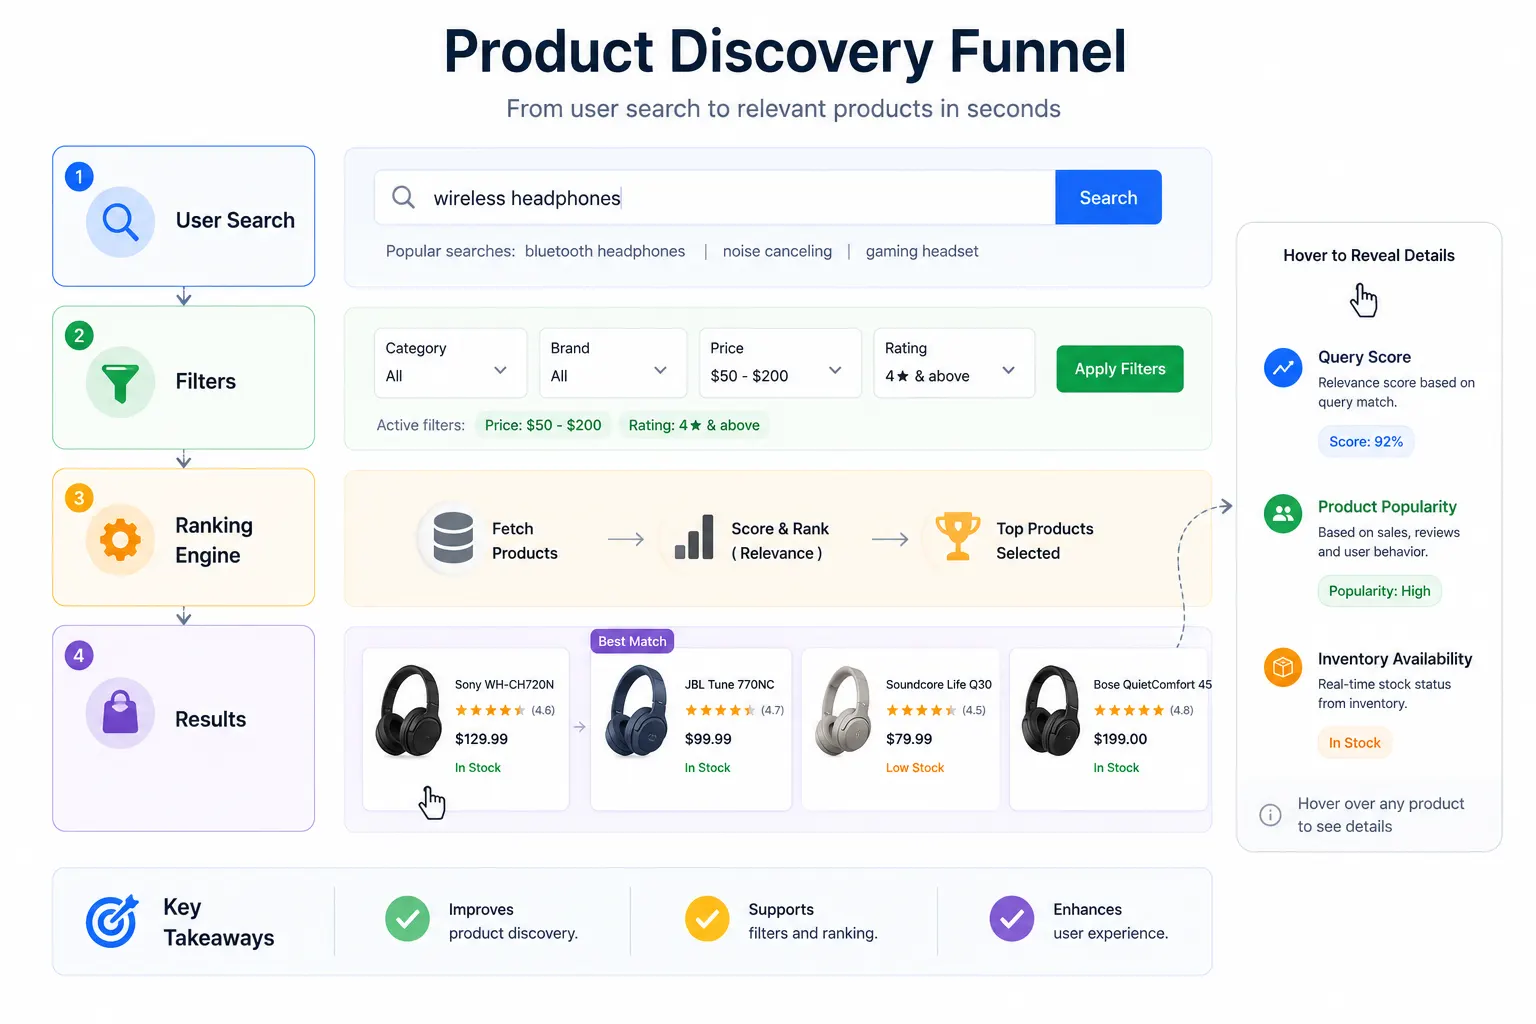
Task: Click the Ranking Engine gear icon
Action: [x=120, y=540]
